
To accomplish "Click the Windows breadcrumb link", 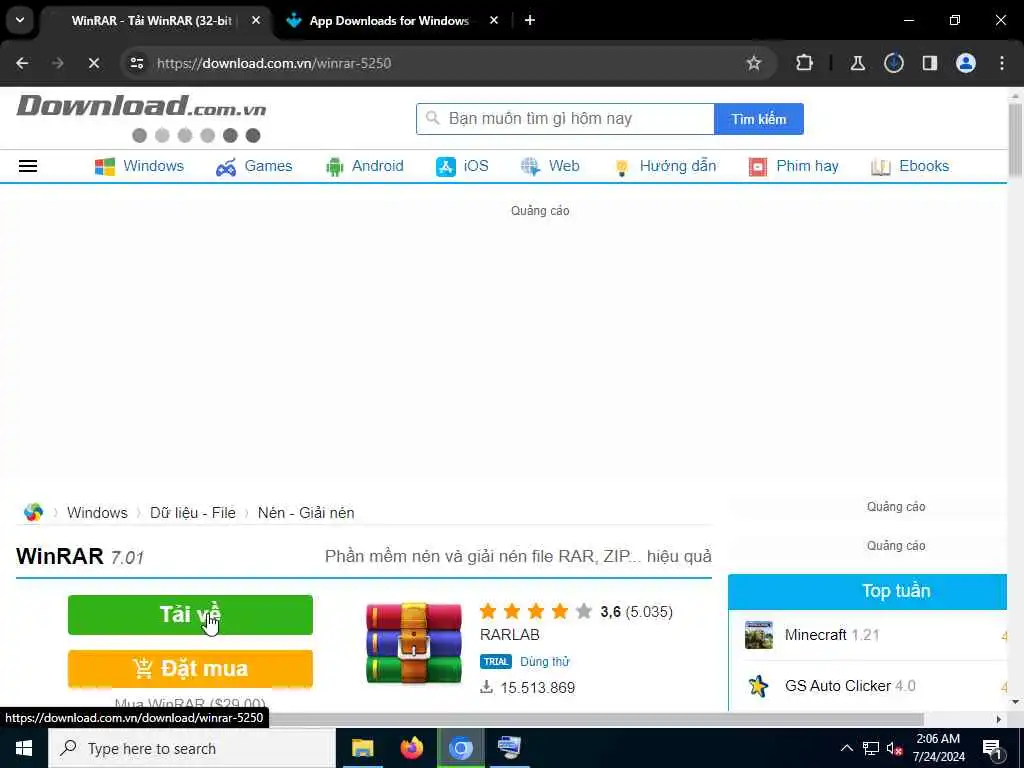I will point(97,513).
